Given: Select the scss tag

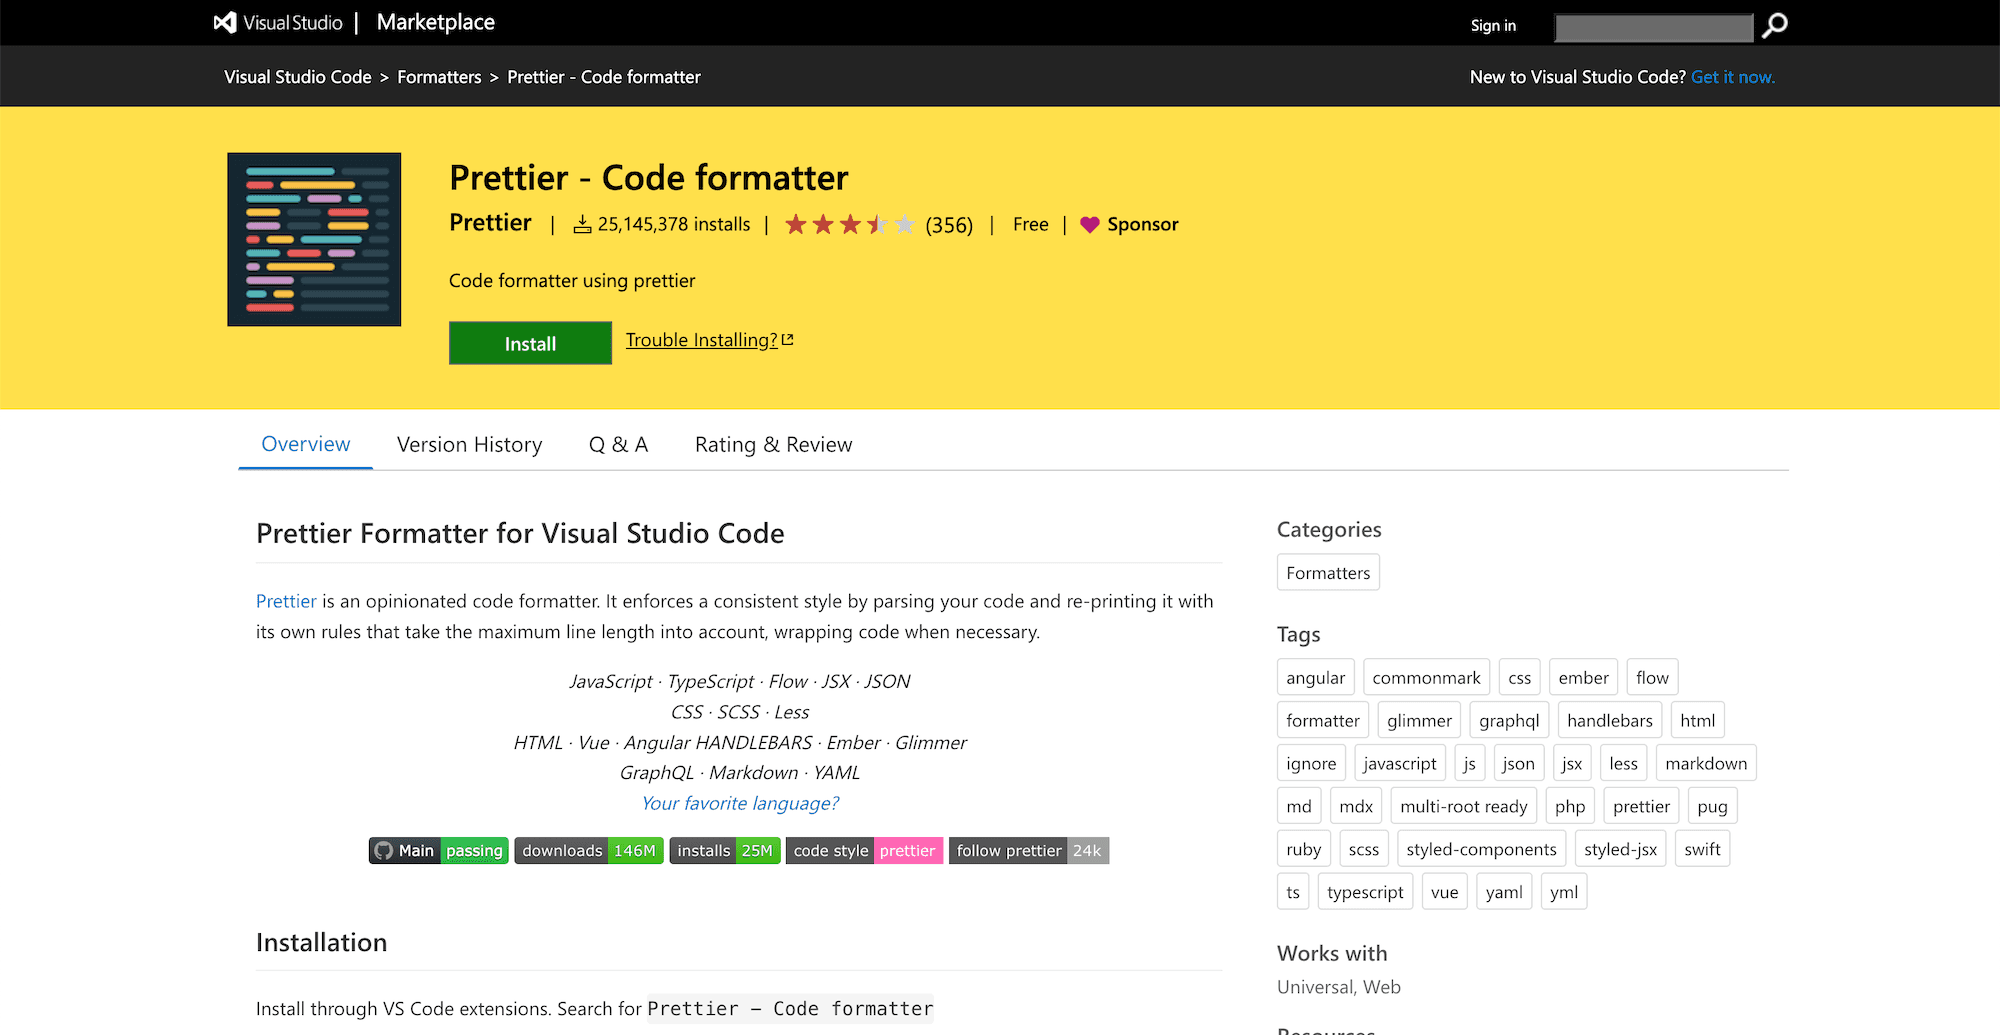Looking at the screenshot, I should (1364, 850).
